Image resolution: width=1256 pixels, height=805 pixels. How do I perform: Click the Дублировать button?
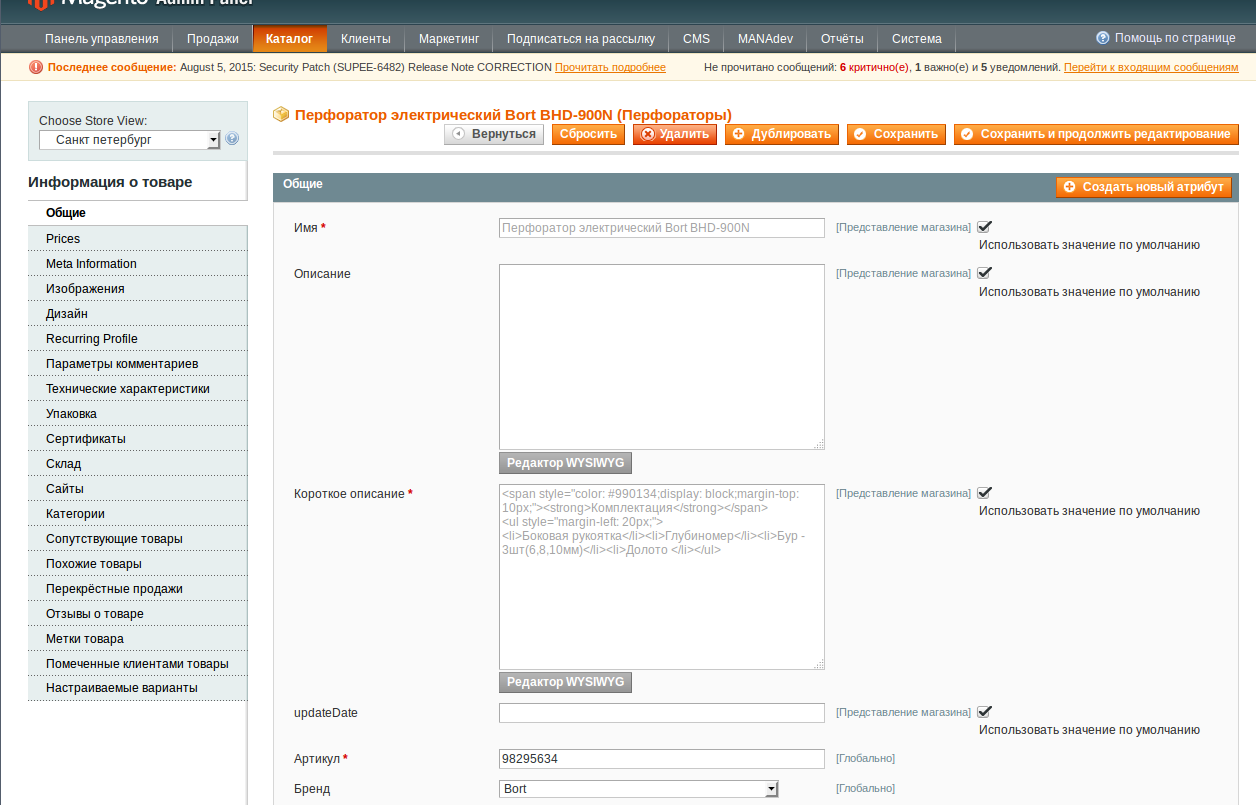pos(782,134)
